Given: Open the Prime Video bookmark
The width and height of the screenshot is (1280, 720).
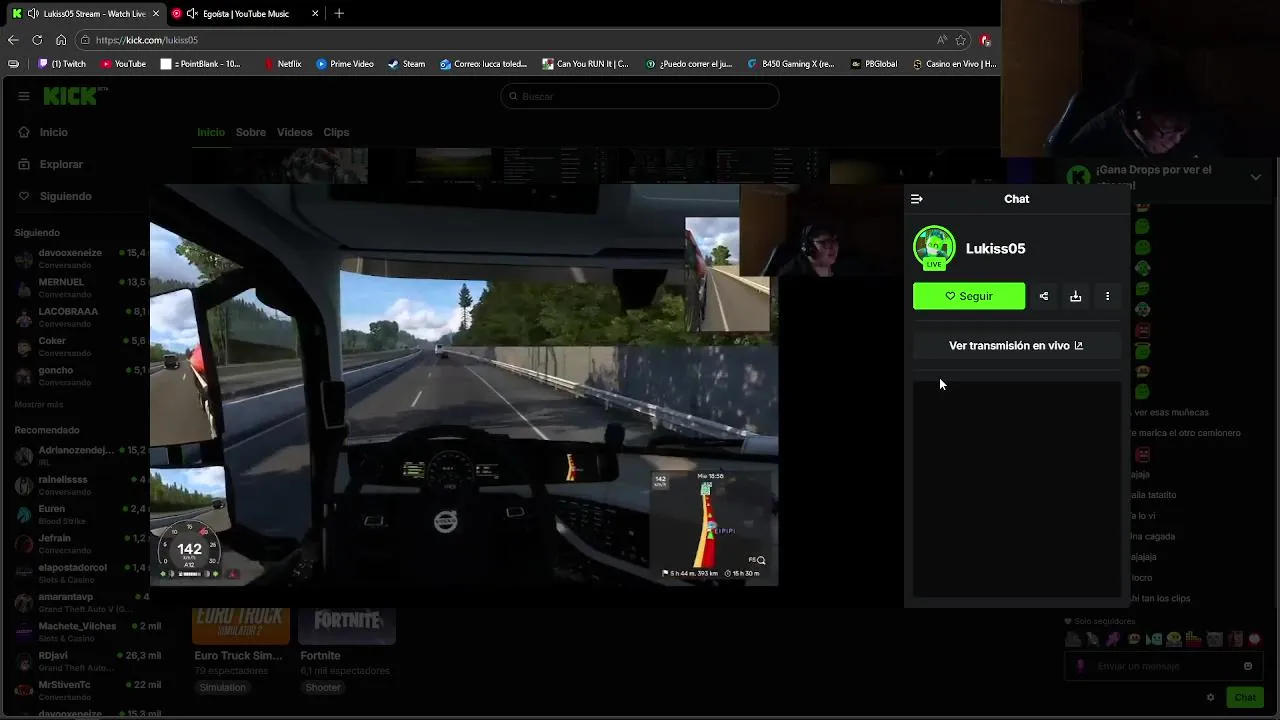Looking at the screenshot, I should tap(345, 64).
